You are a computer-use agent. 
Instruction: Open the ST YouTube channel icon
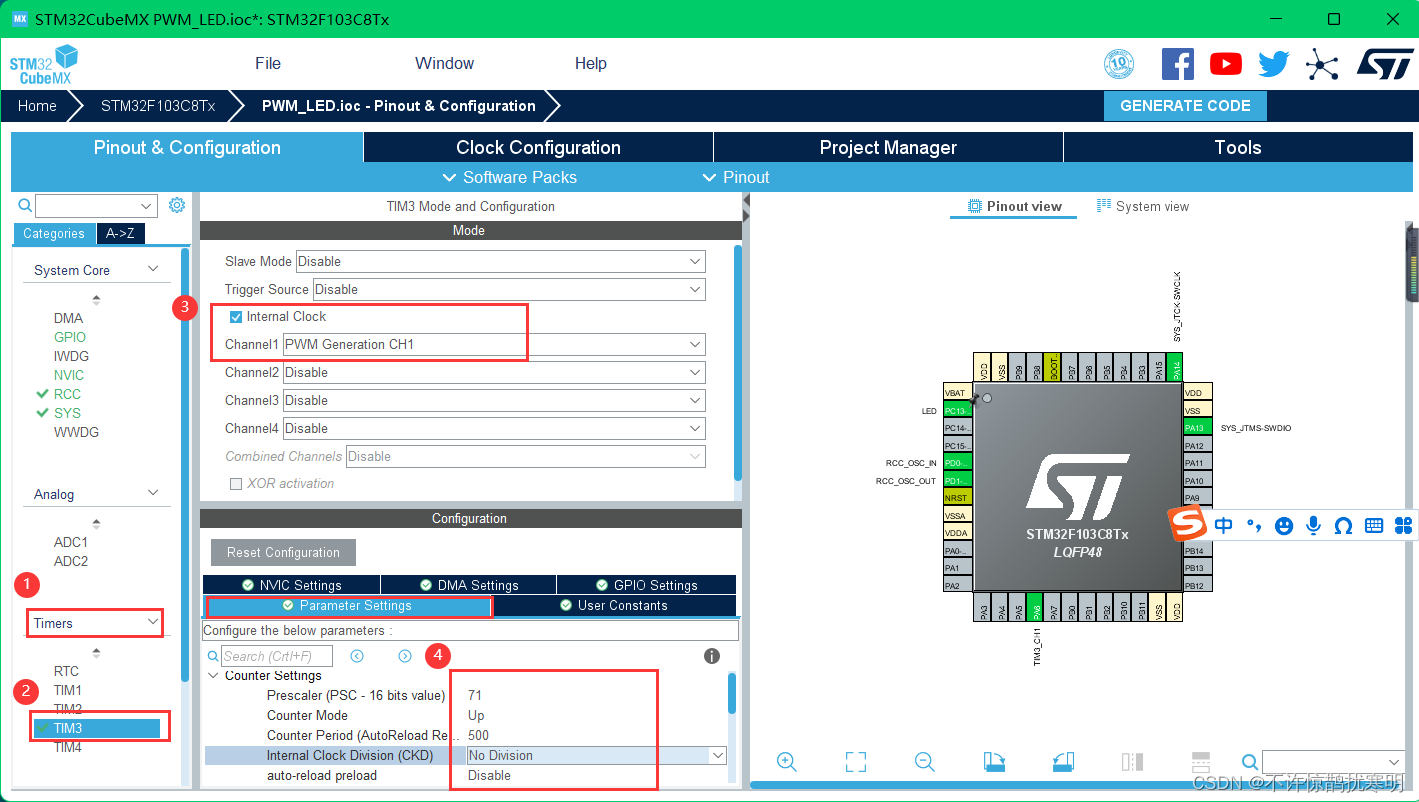coord(1226,64)
